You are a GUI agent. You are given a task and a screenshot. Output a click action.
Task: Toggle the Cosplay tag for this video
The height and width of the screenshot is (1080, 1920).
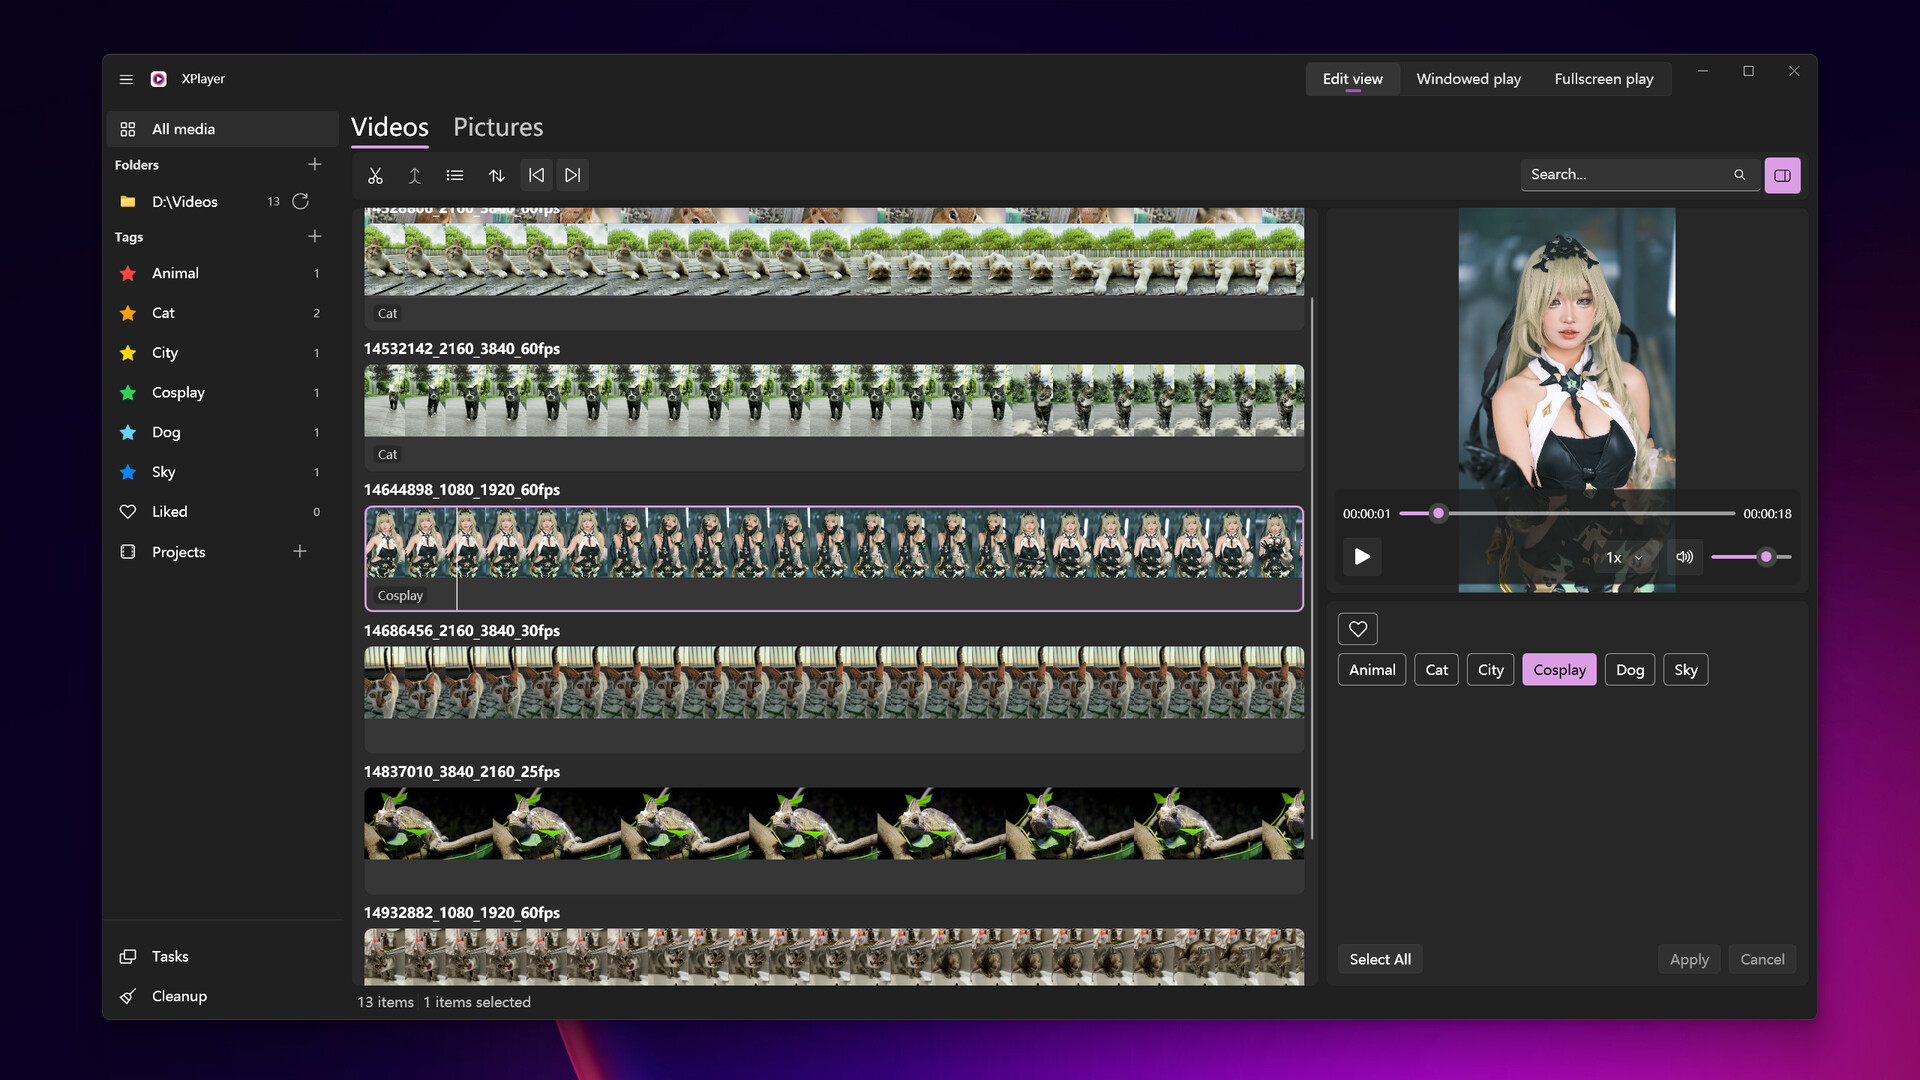pyautogui.click(x=1558, y=669)
